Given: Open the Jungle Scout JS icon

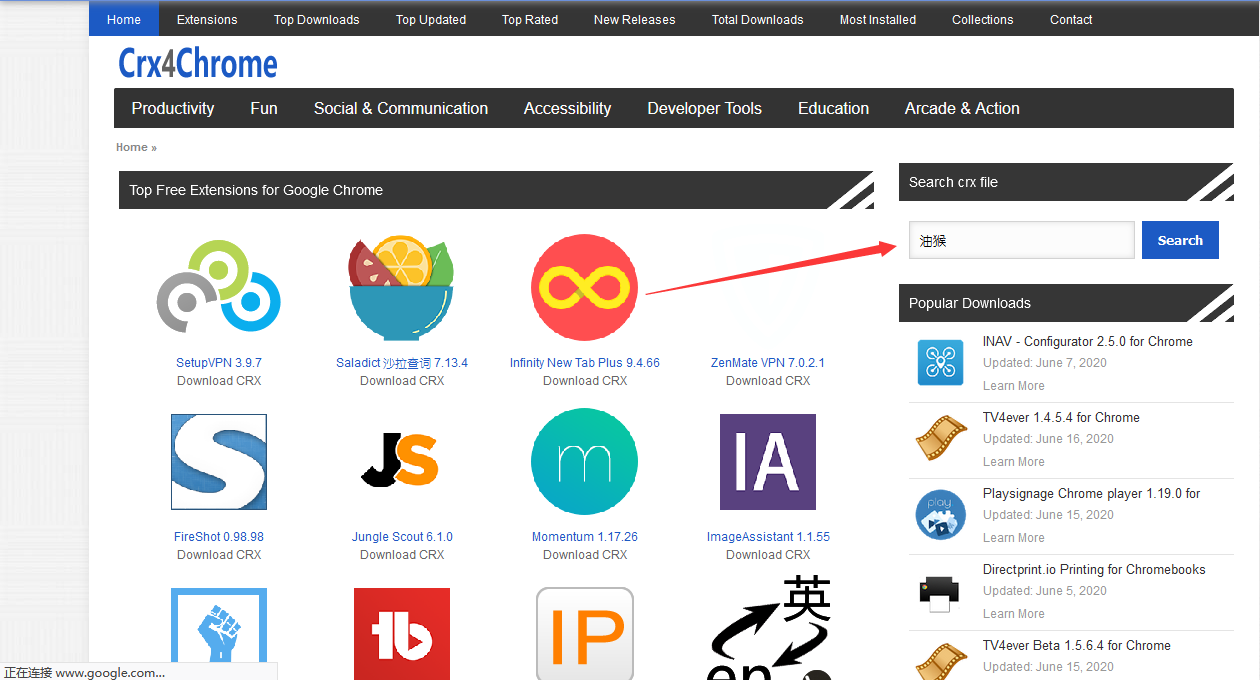Looking at the screenshot, I should 401,462.
